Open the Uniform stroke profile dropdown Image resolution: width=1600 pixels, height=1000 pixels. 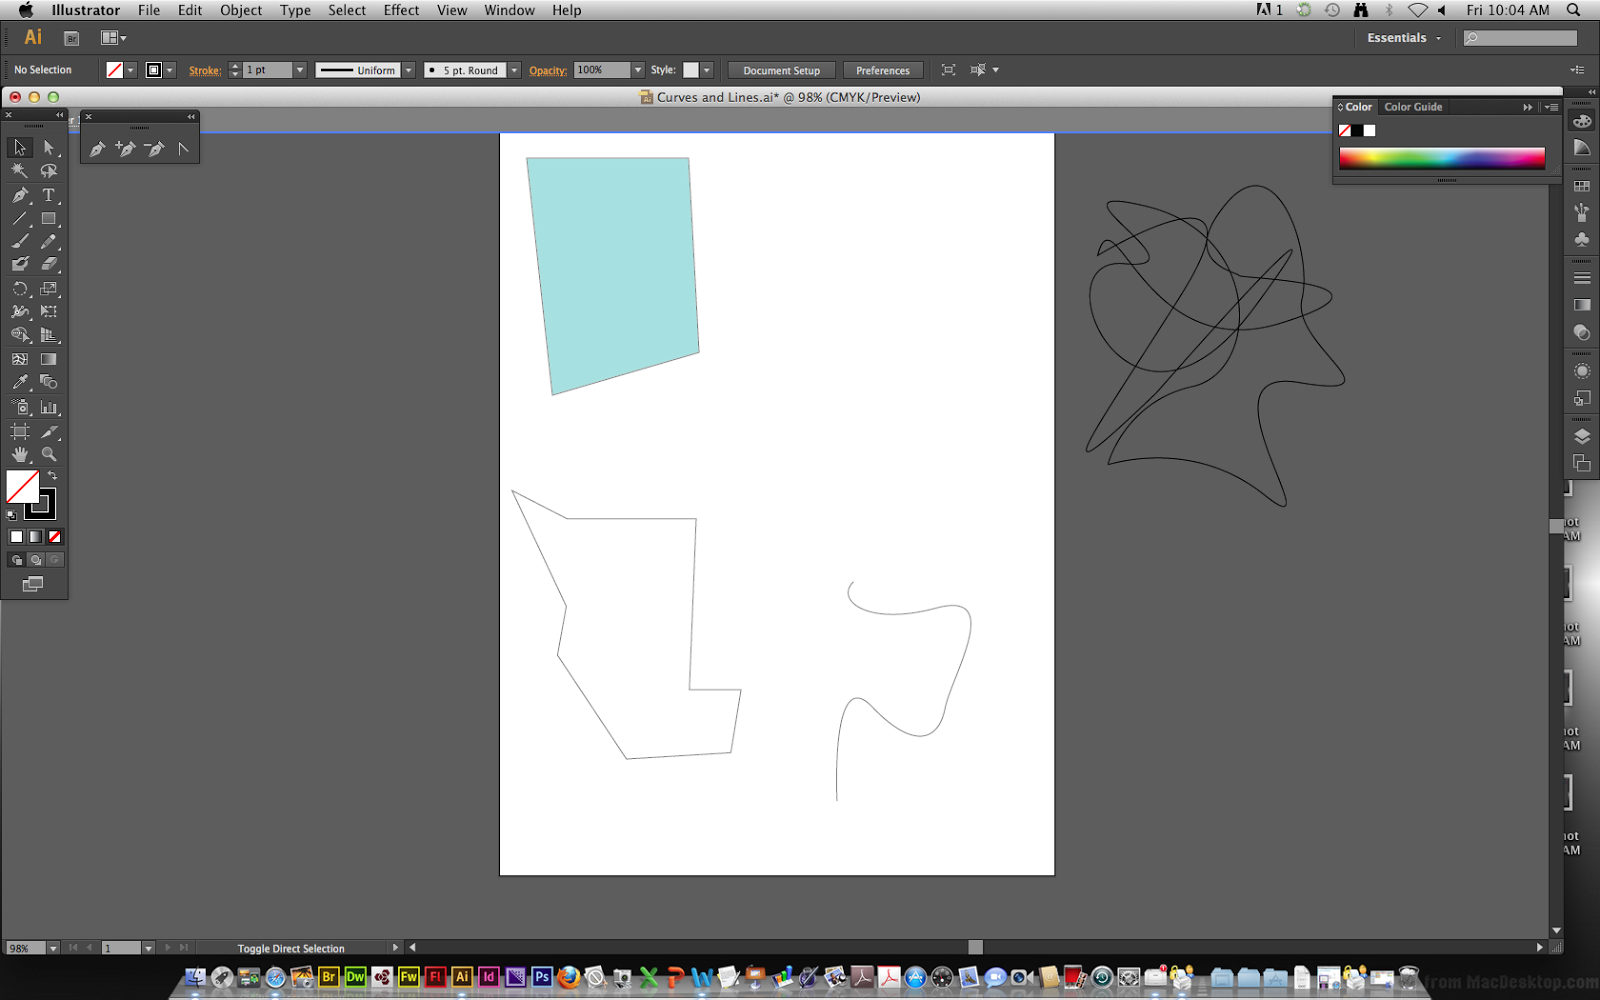tap(409, 70)
